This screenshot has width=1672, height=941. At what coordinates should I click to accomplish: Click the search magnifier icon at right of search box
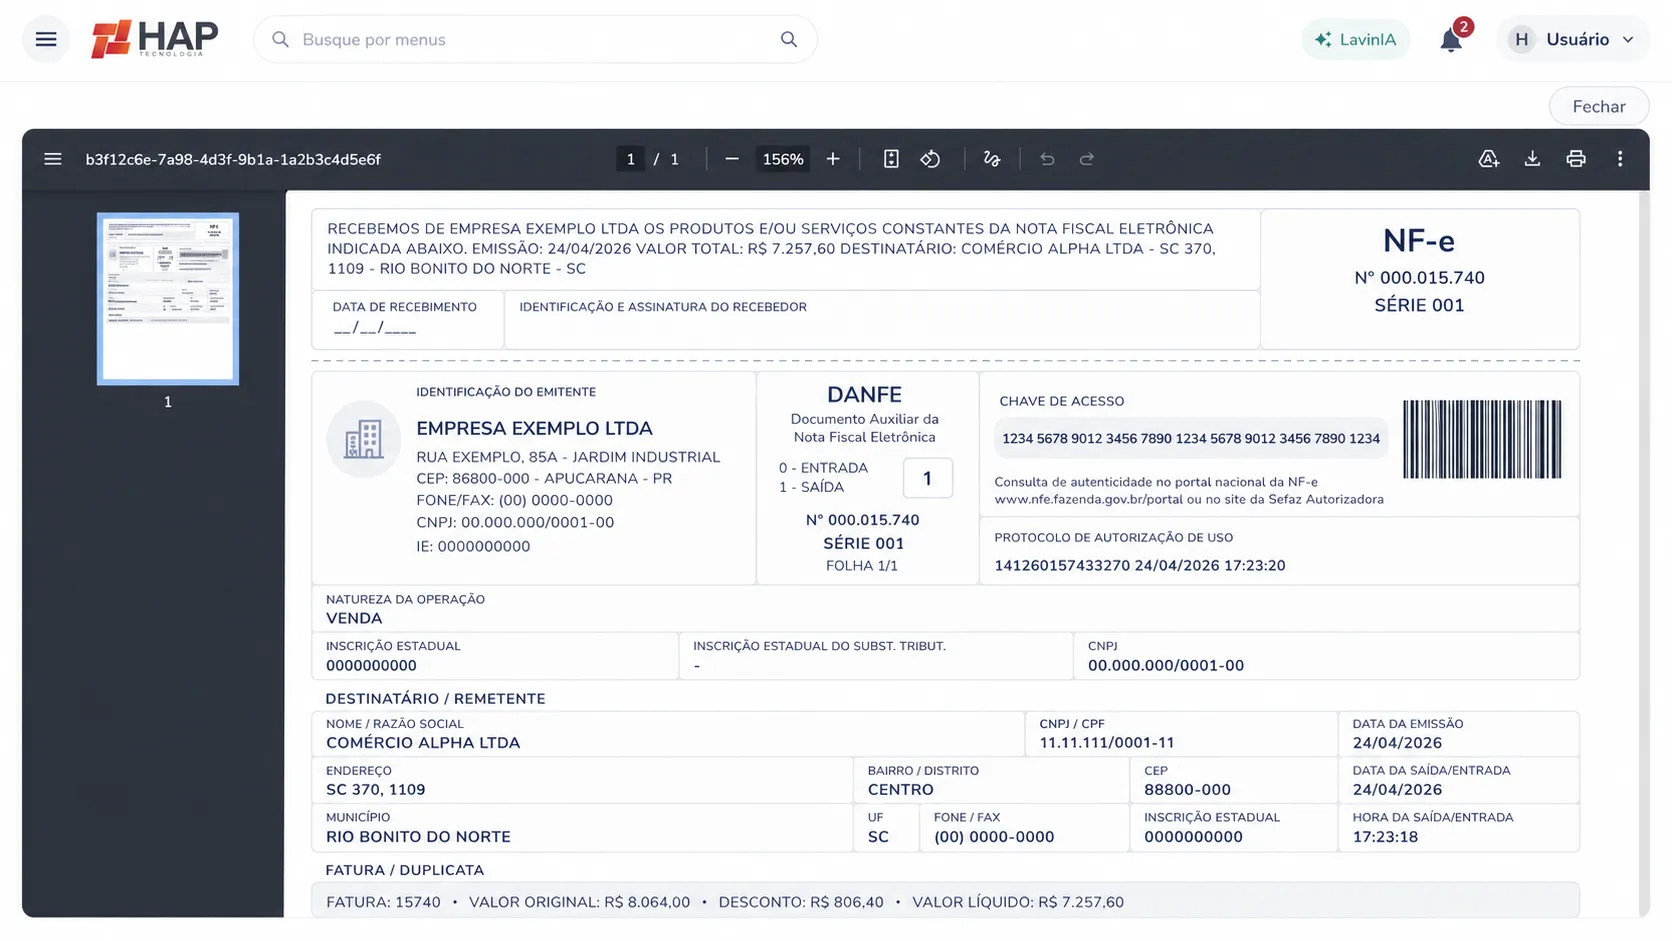pos(789,40)
